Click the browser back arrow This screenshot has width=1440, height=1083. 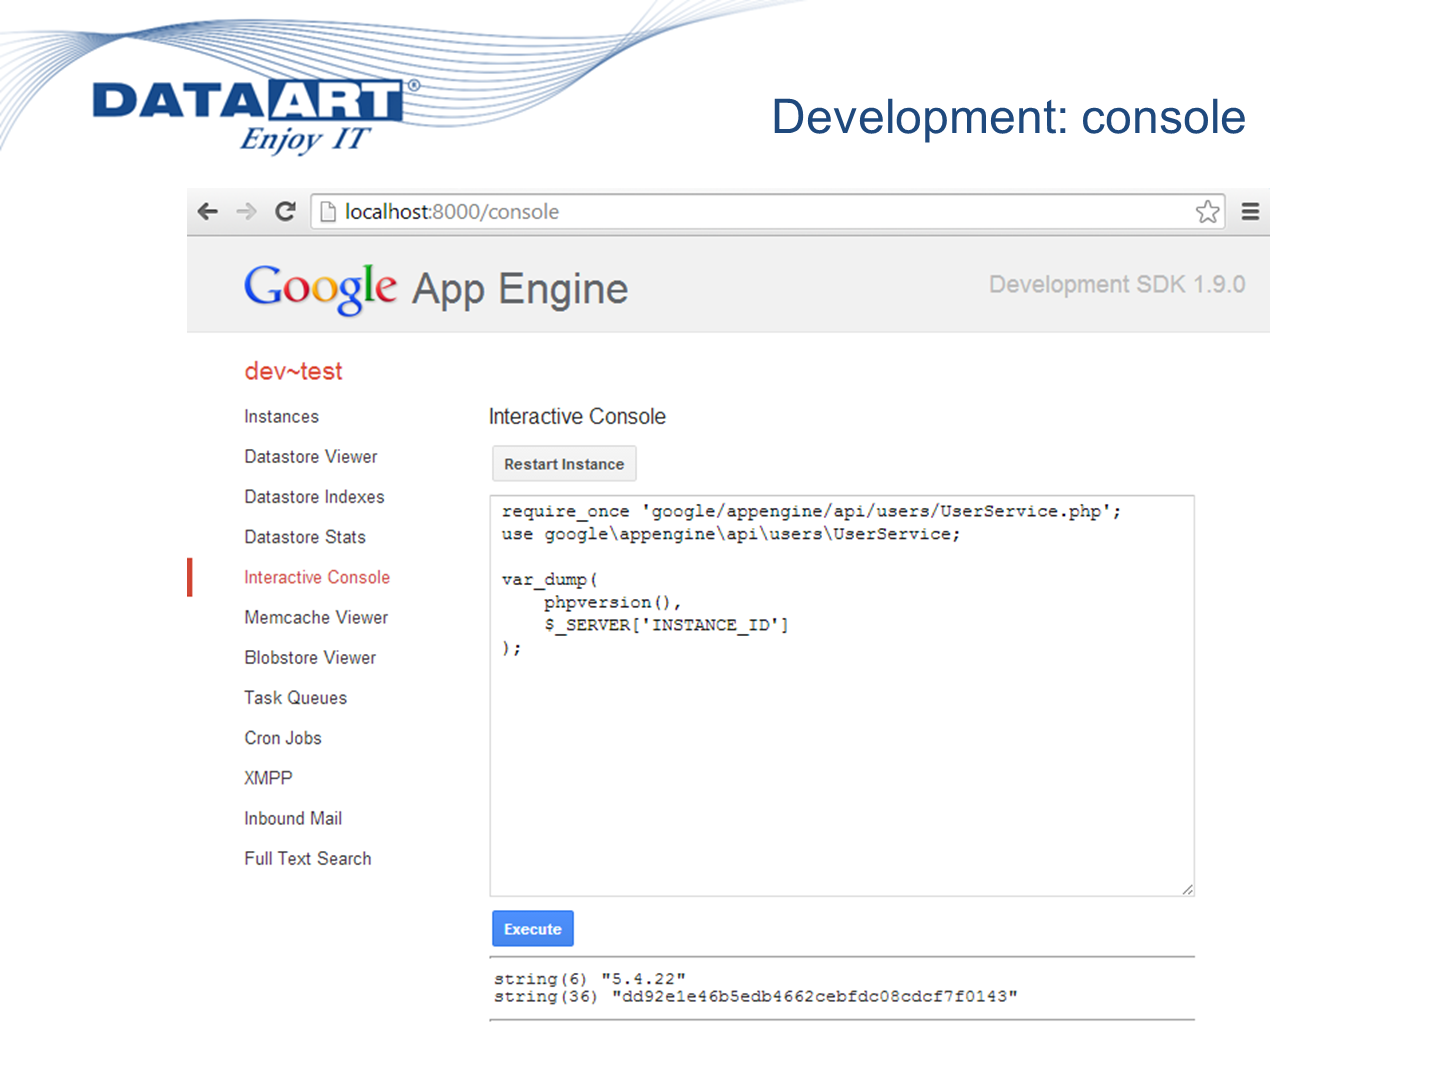click(x=208, y=212)
